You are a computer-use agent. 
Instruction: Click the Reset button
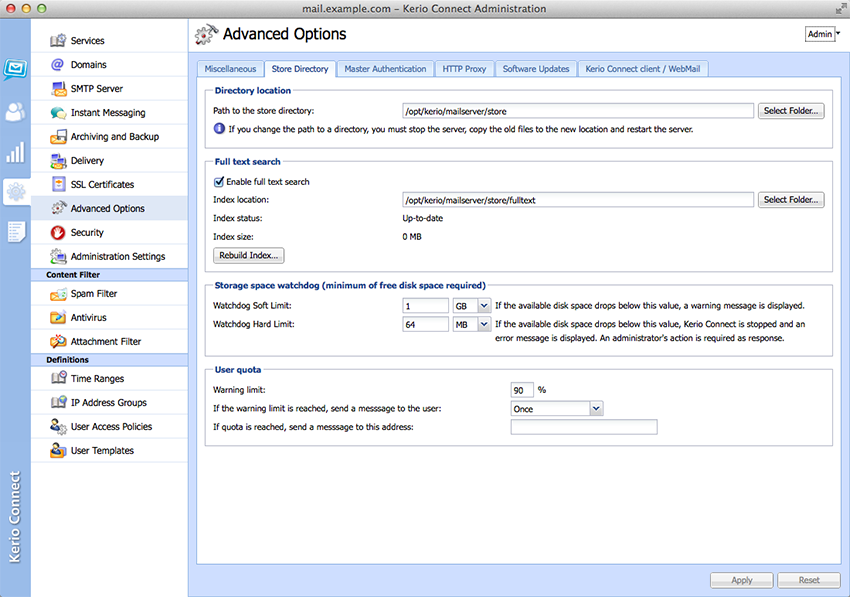809,580
